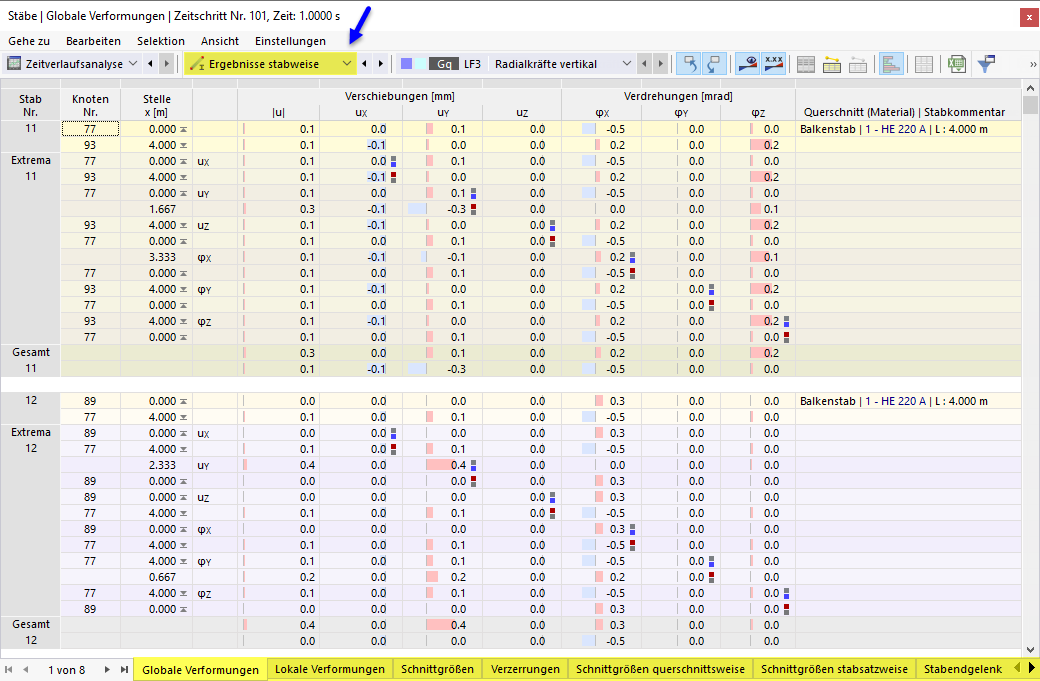Open the Einstellungen menu
Viewport: 1040px width, 681px height.
click(x=290, y=41)
